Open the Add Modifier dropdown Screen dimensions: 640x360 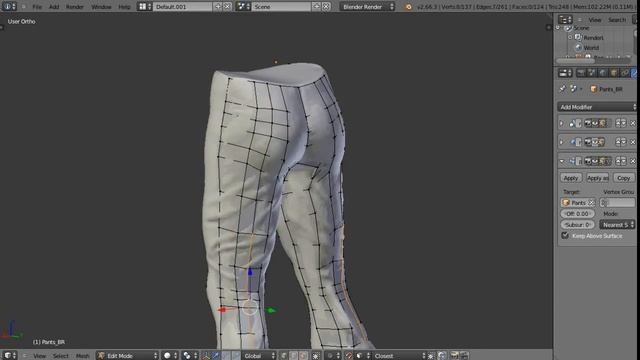point(597,107)
